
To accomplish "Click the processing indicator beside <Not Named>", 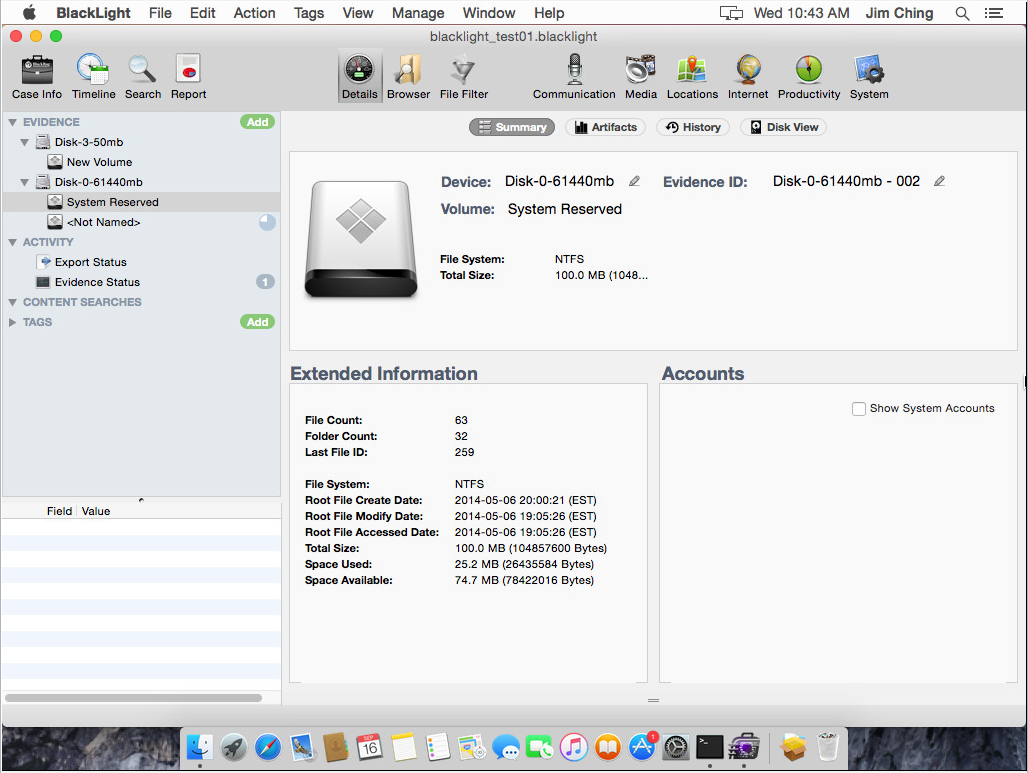I will pyautogui.click(x=267, y=222).
